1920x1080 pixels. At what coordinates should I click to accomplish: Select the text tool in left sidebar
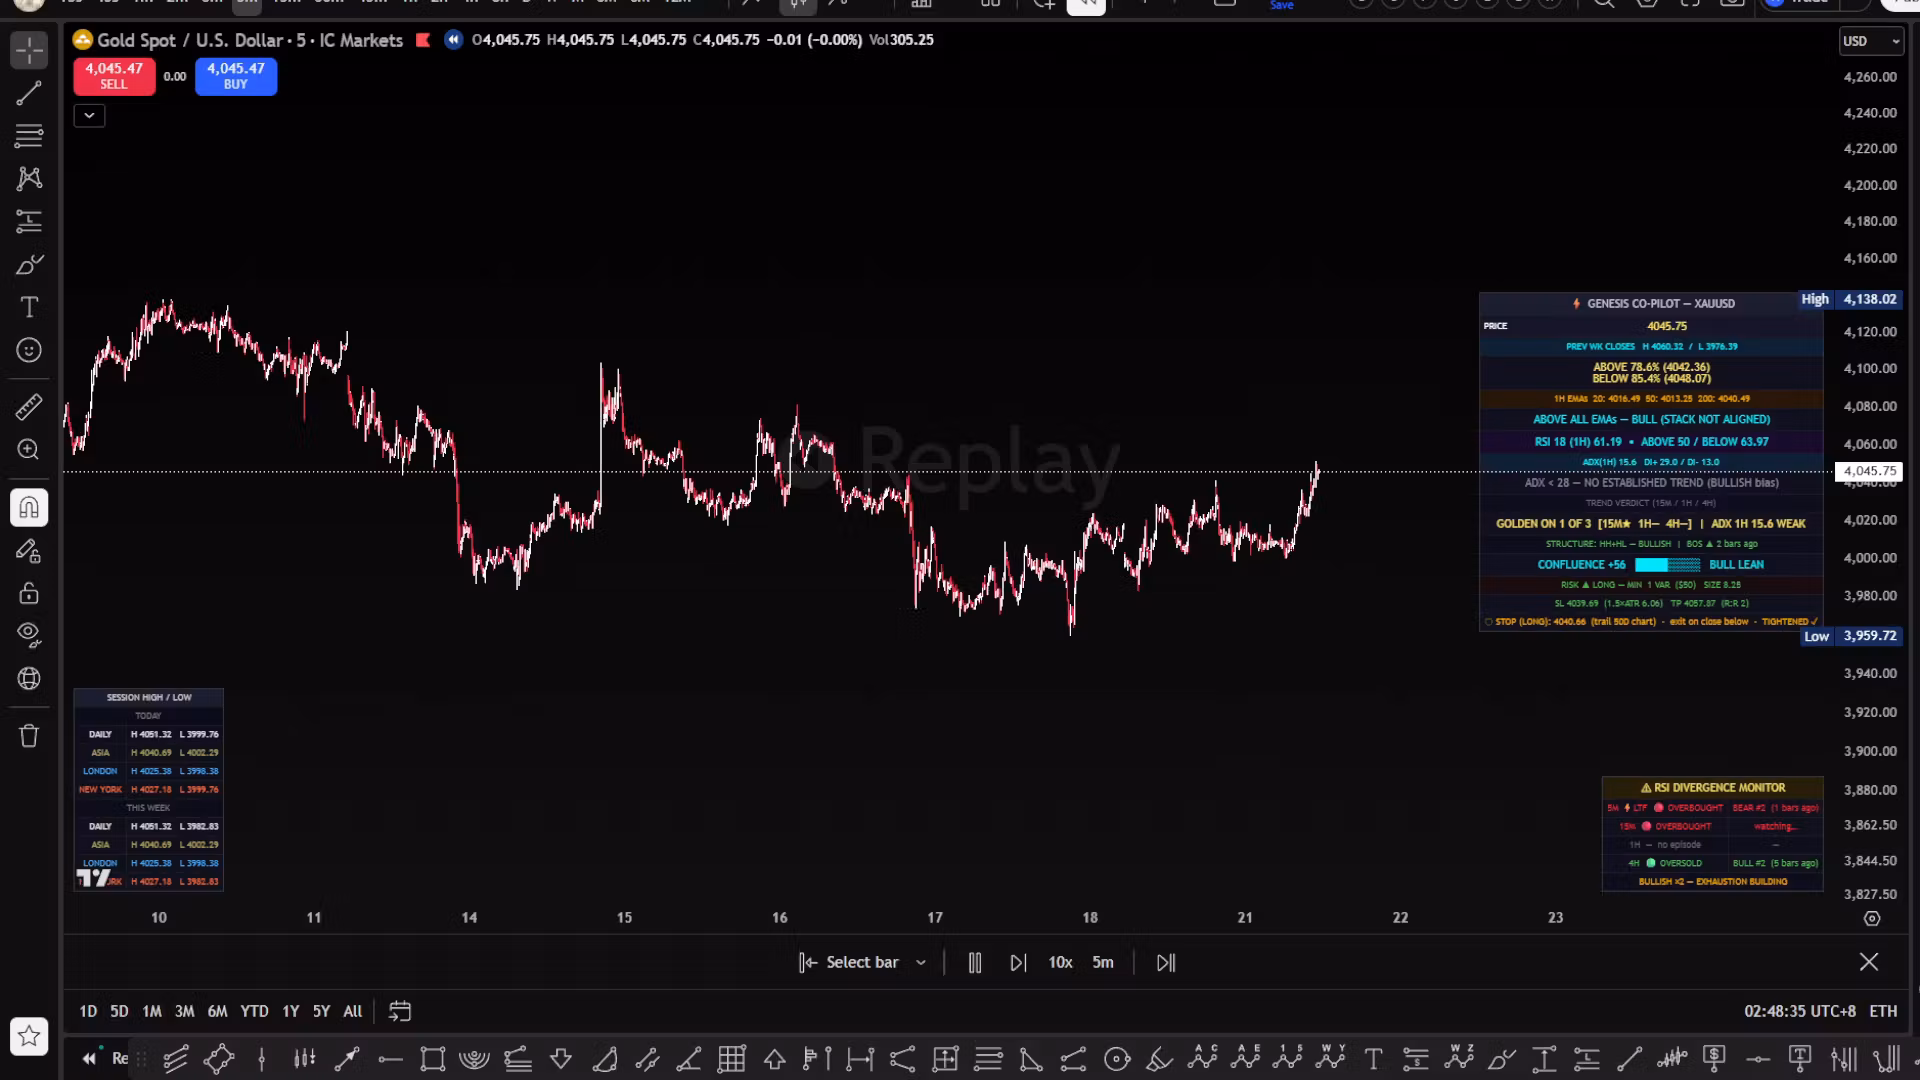29,307
